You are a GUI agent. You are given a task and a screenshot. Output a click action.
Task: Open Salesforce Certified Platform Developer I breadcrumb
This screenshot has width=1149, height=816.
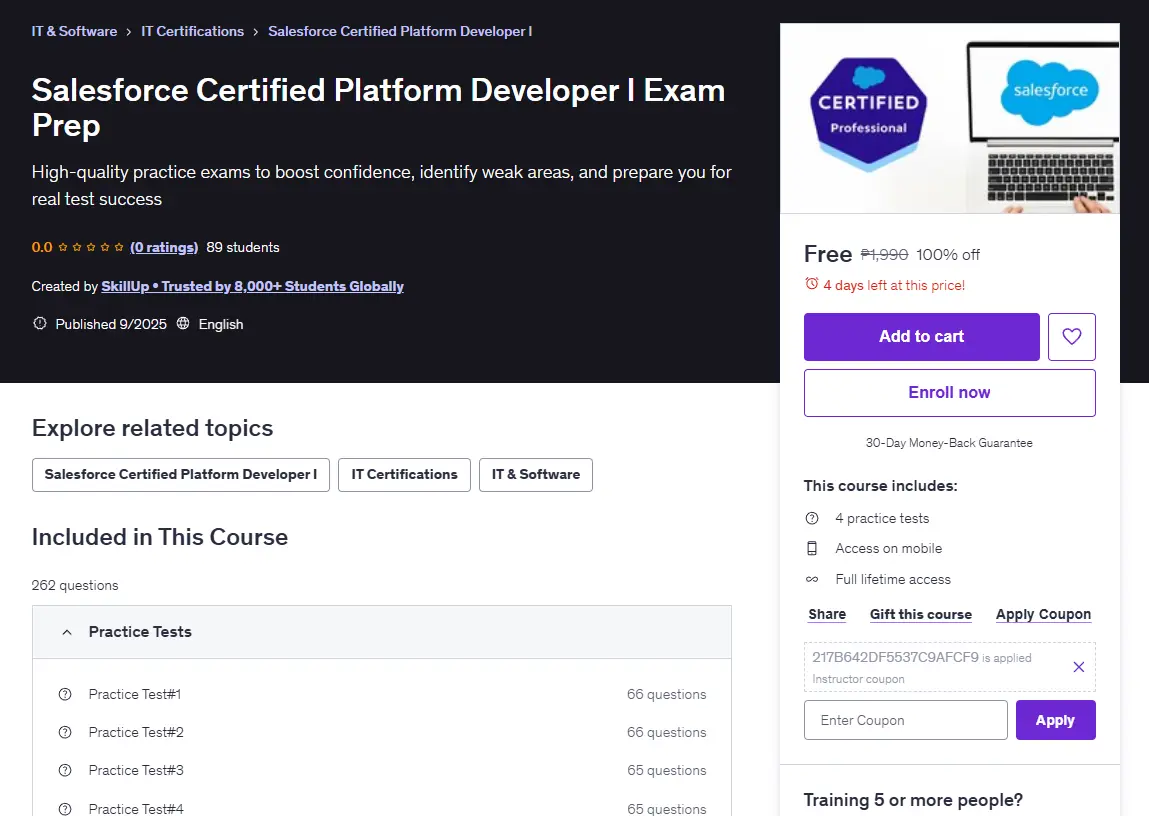(x=400, y=31)
